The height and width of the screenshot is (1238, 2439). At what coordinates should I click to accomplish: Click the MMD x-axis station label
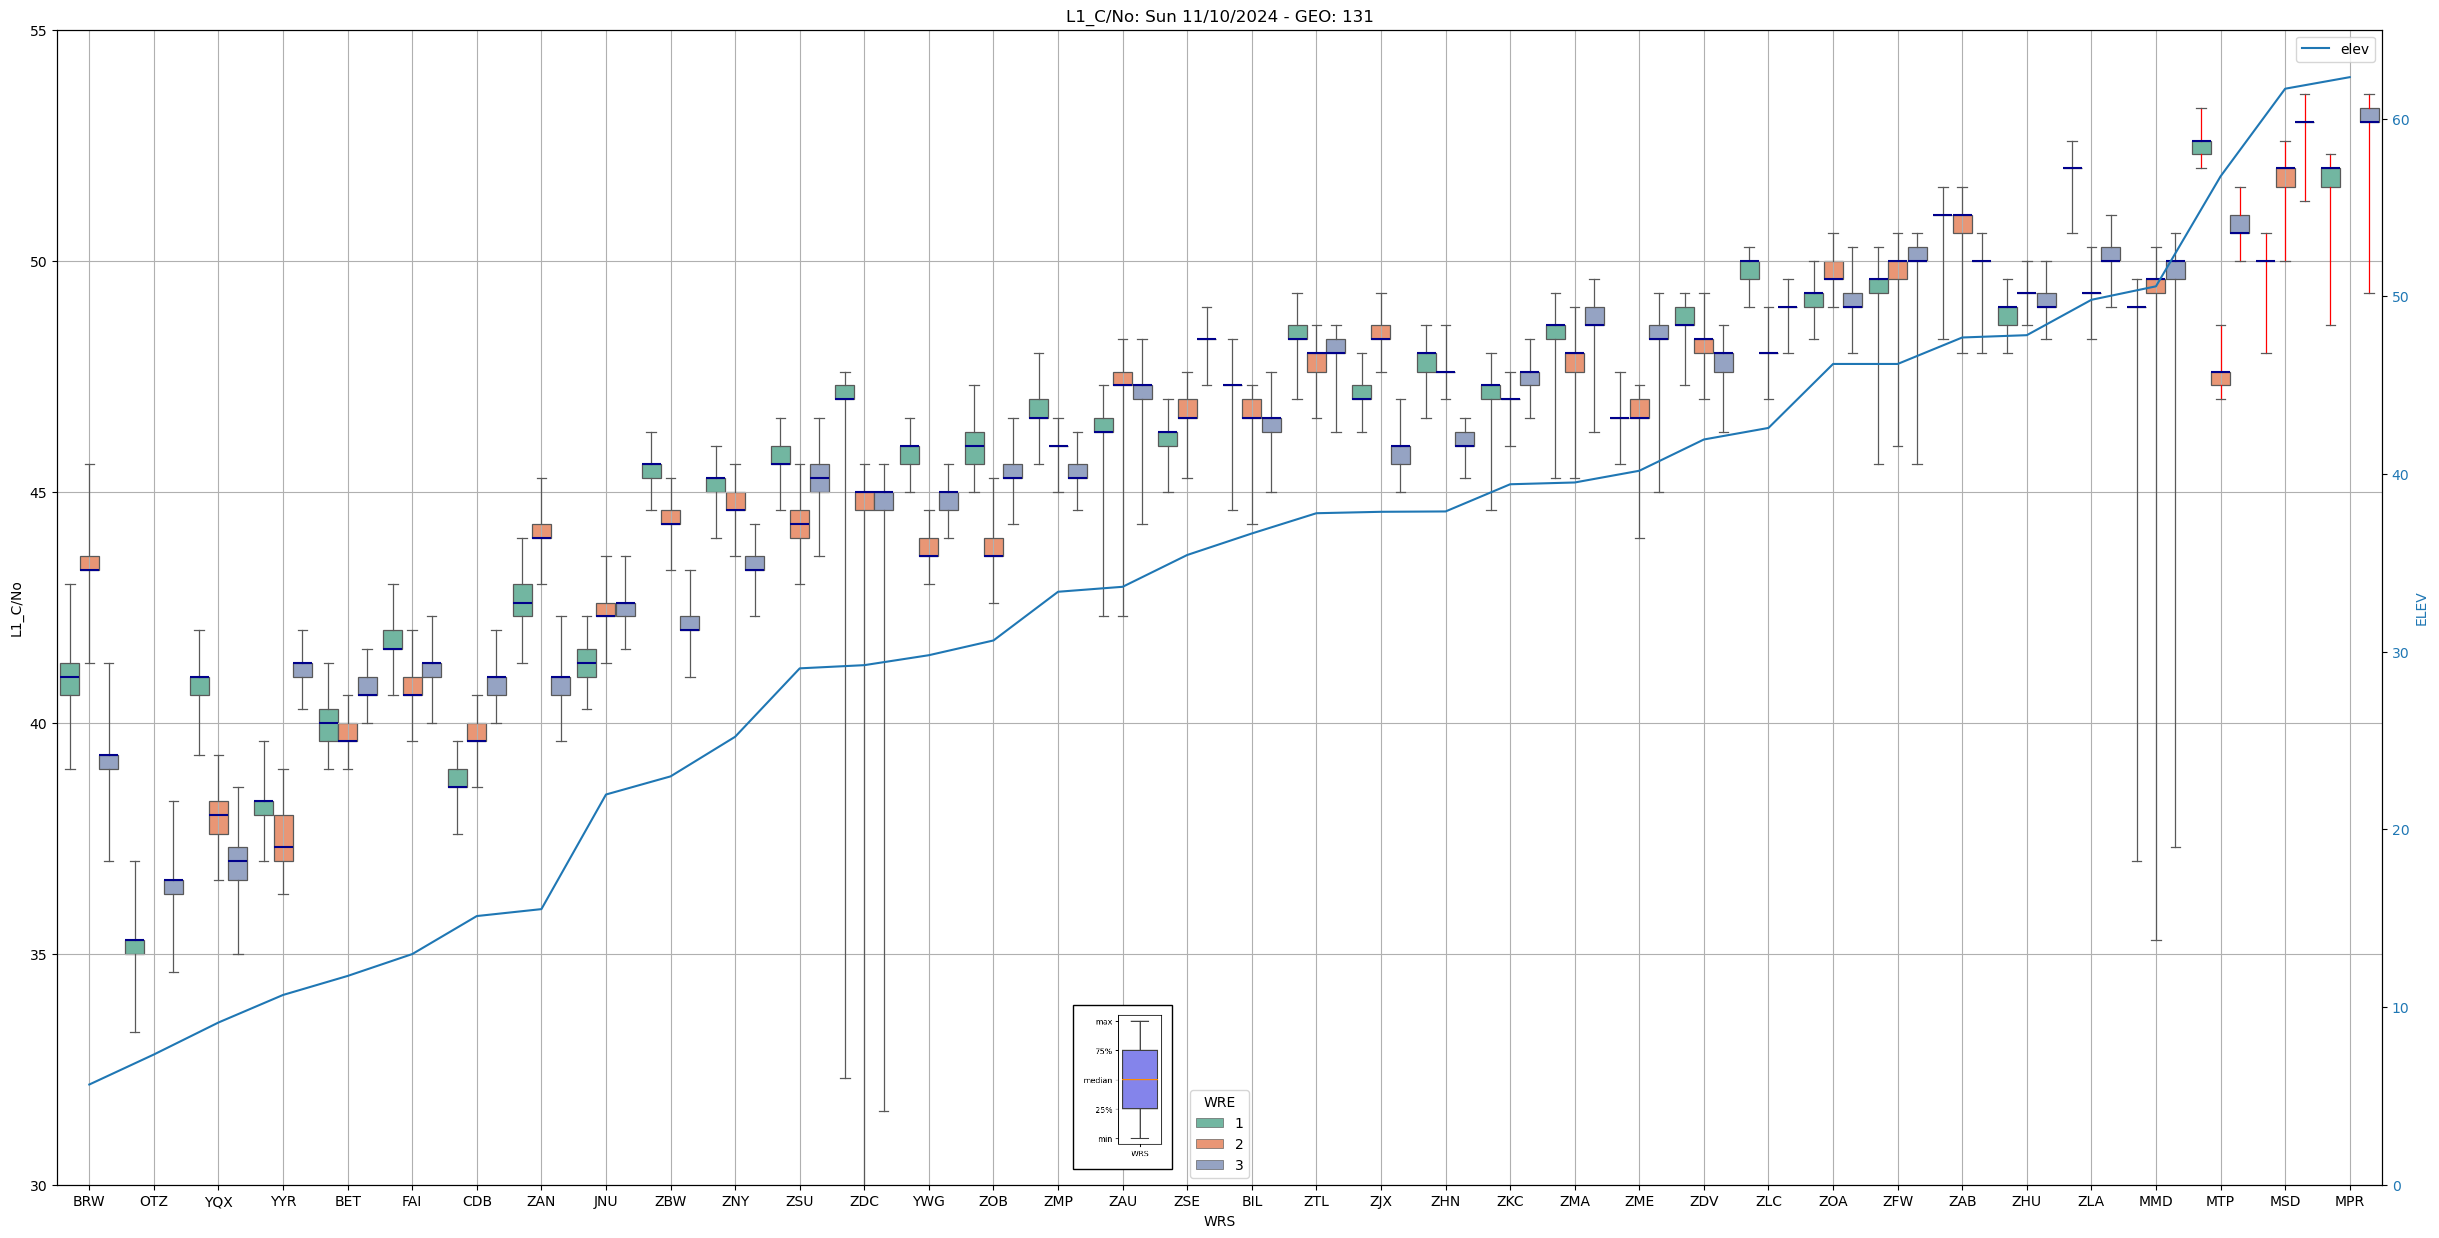tap(2155, 1201)
